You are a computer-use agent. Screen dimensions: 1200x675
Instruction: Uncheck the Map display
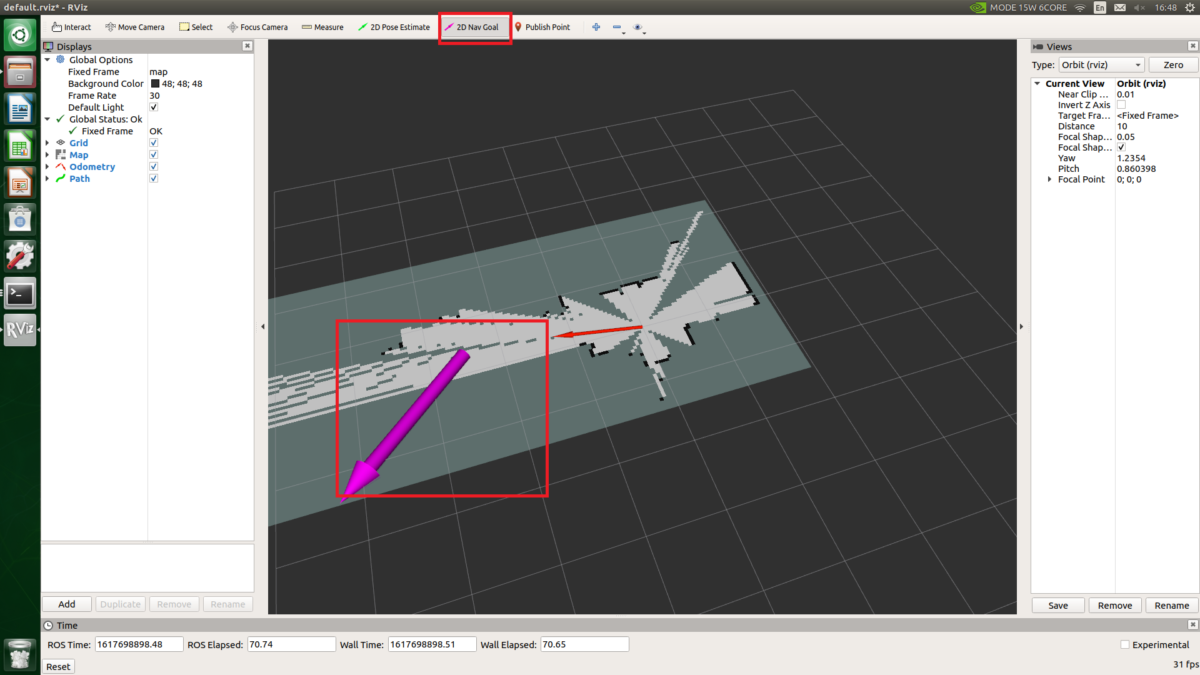point(153,154)
